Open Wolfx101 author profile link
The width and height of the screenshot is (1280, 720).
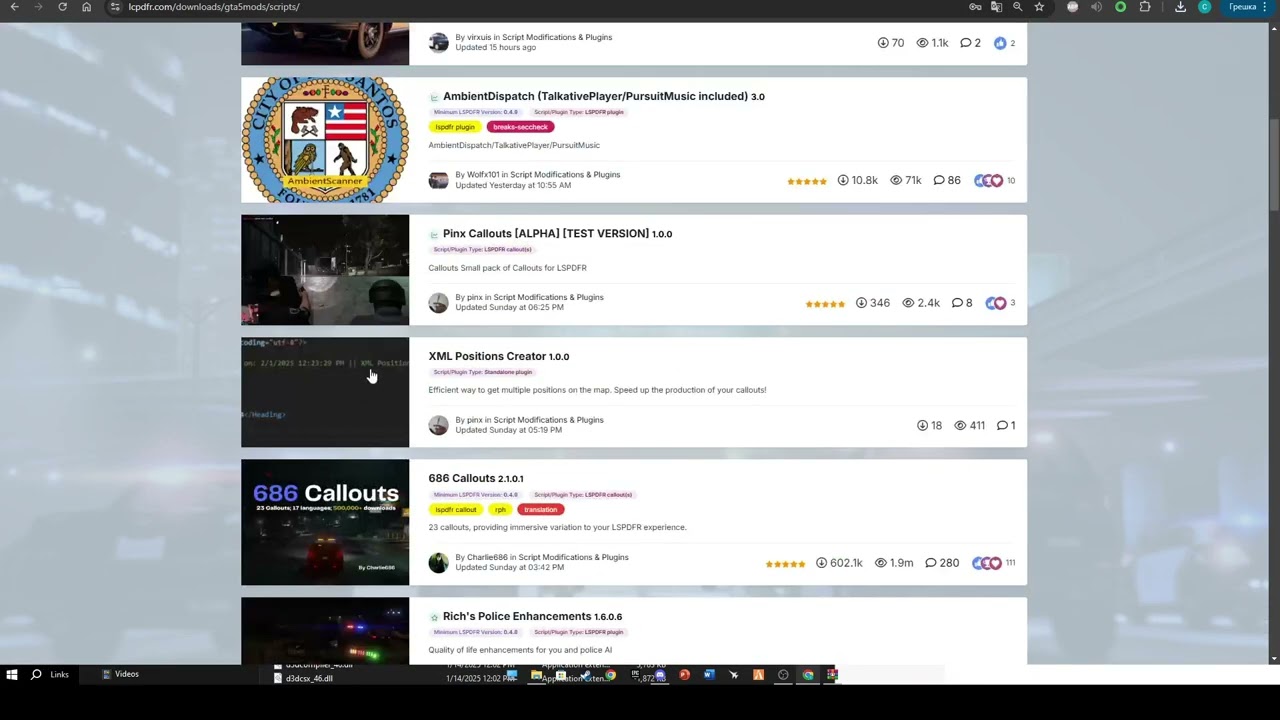pyautogui.click(x=483, y=175)
